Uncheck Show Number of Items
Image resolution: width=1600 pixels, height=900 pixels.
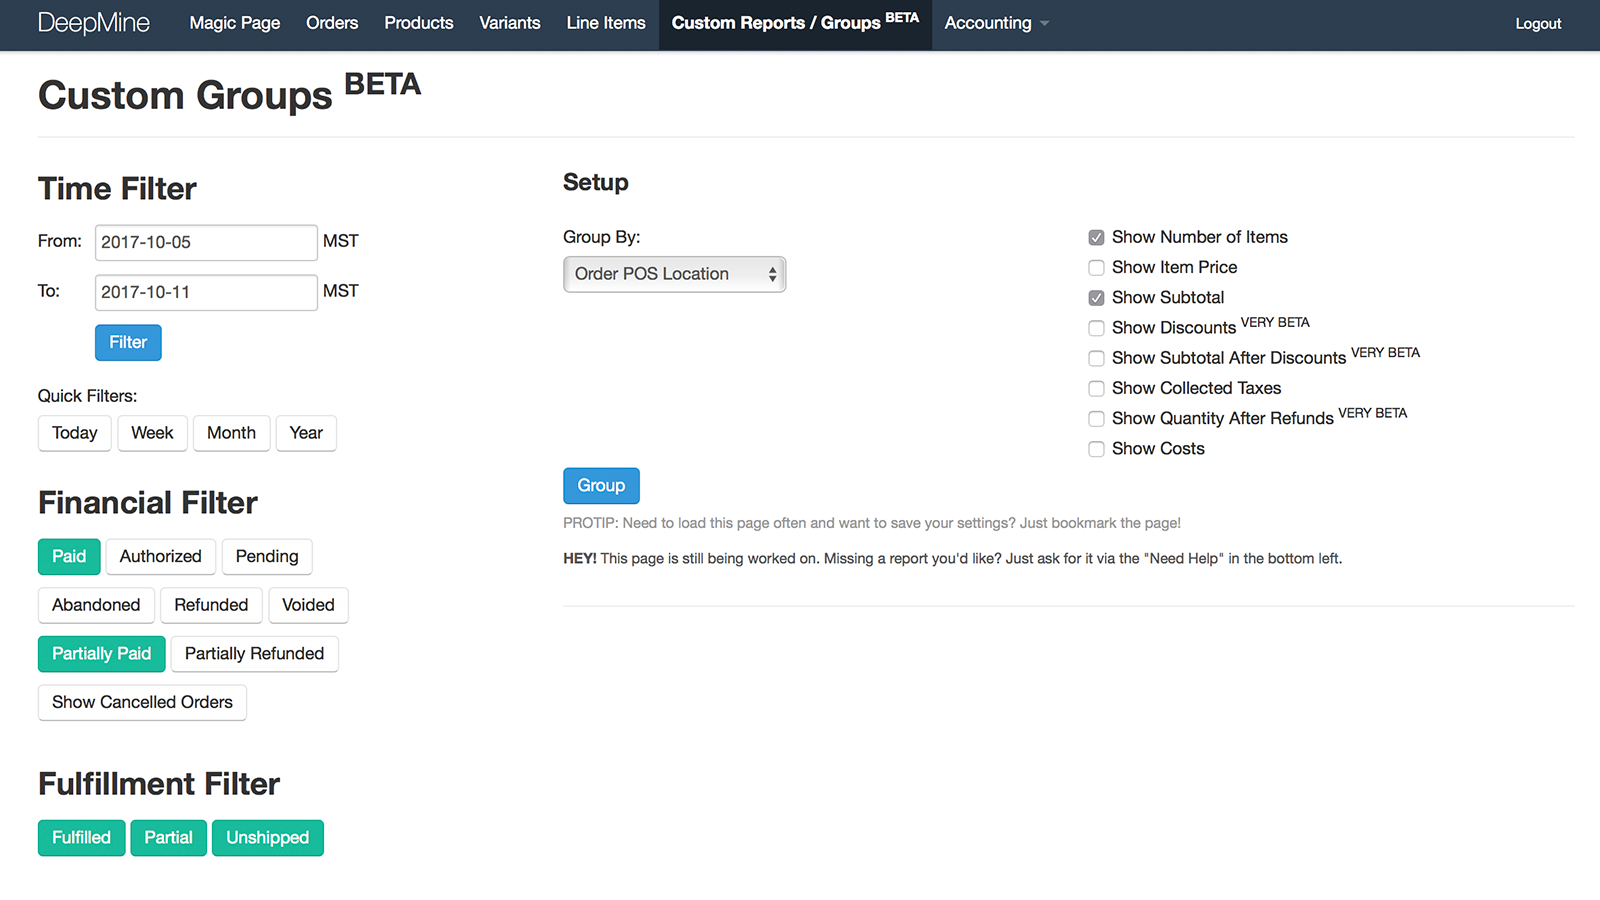tap(1096, 237)
